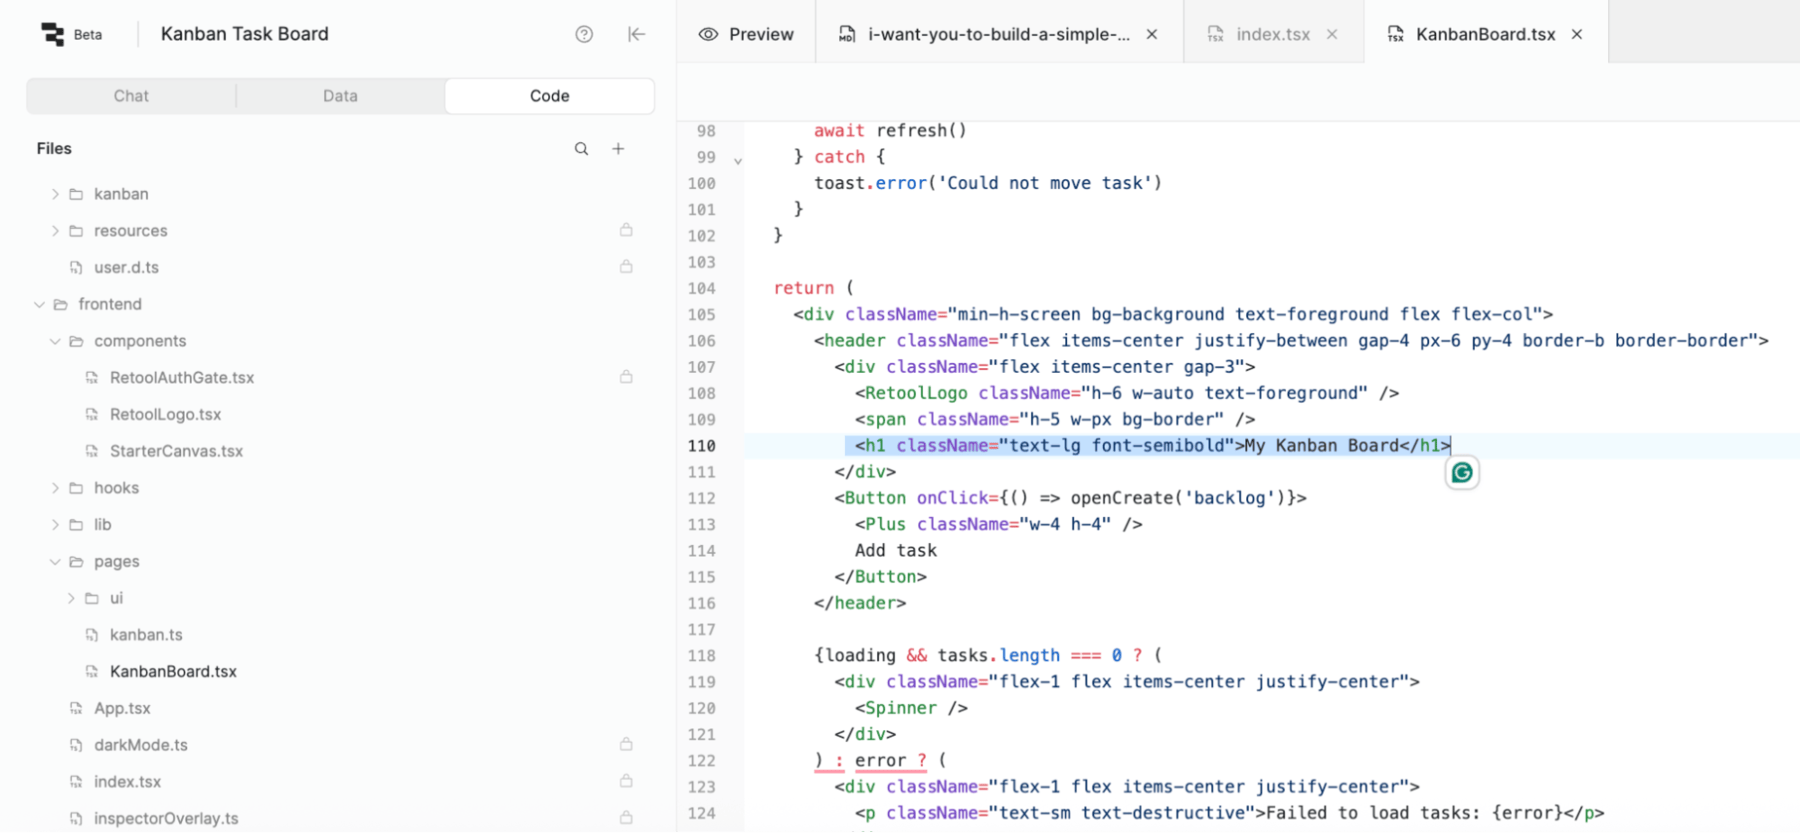Expand the resources folder chevron
The width and height of the screenshot is (1800, 833).
click(55, 231)
